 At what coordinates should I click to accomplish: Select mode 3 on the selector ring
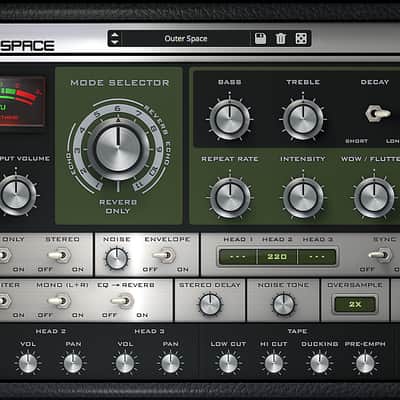[77, 150]
